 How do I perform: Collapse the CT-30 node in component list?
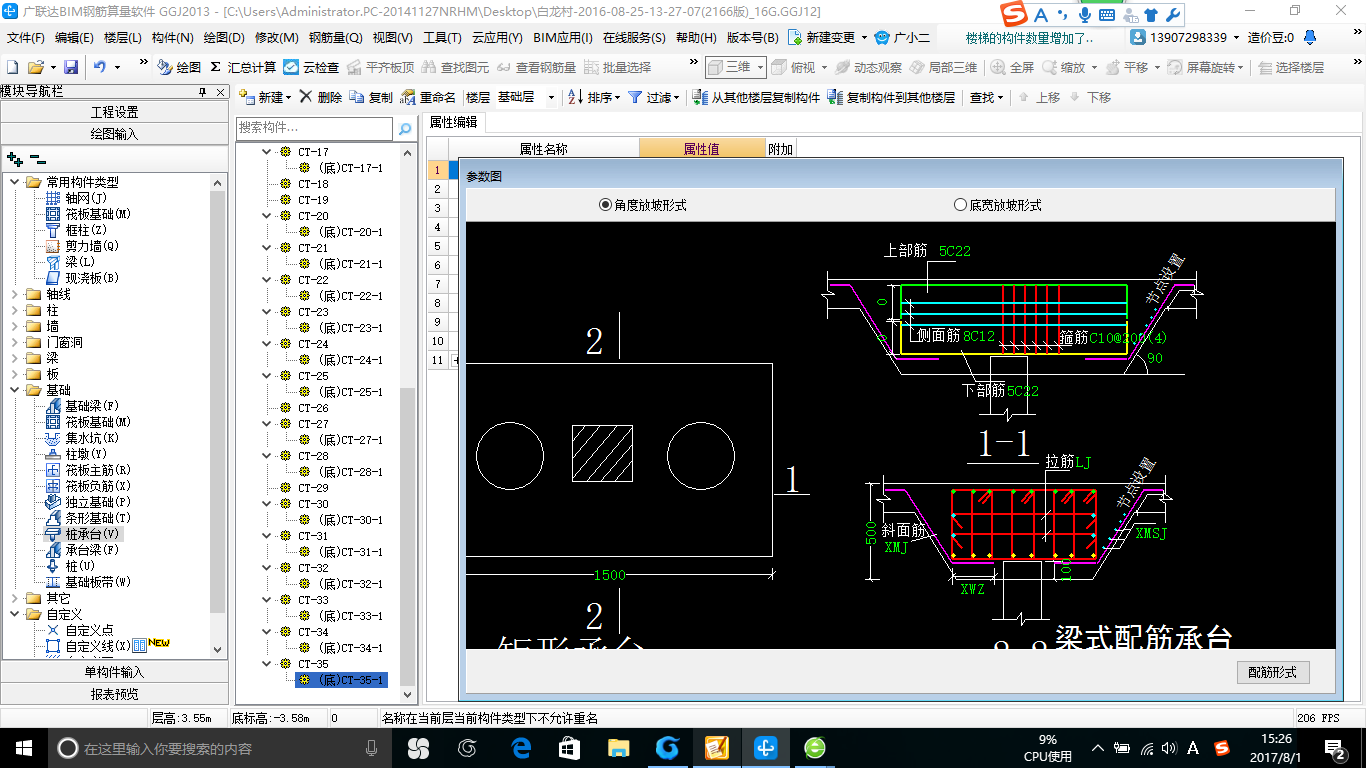[266, 504]
